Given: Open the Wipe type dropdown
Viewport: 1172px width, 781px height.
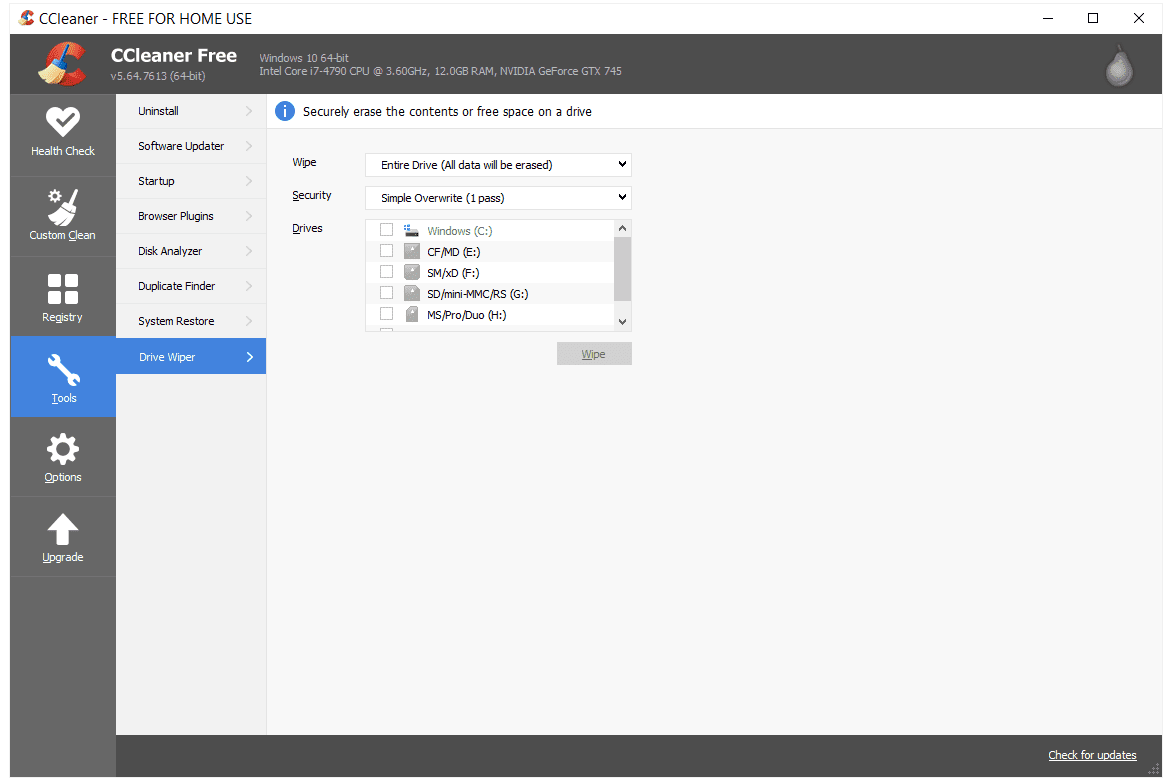Looking at the screenshot, I should [498, 164].
